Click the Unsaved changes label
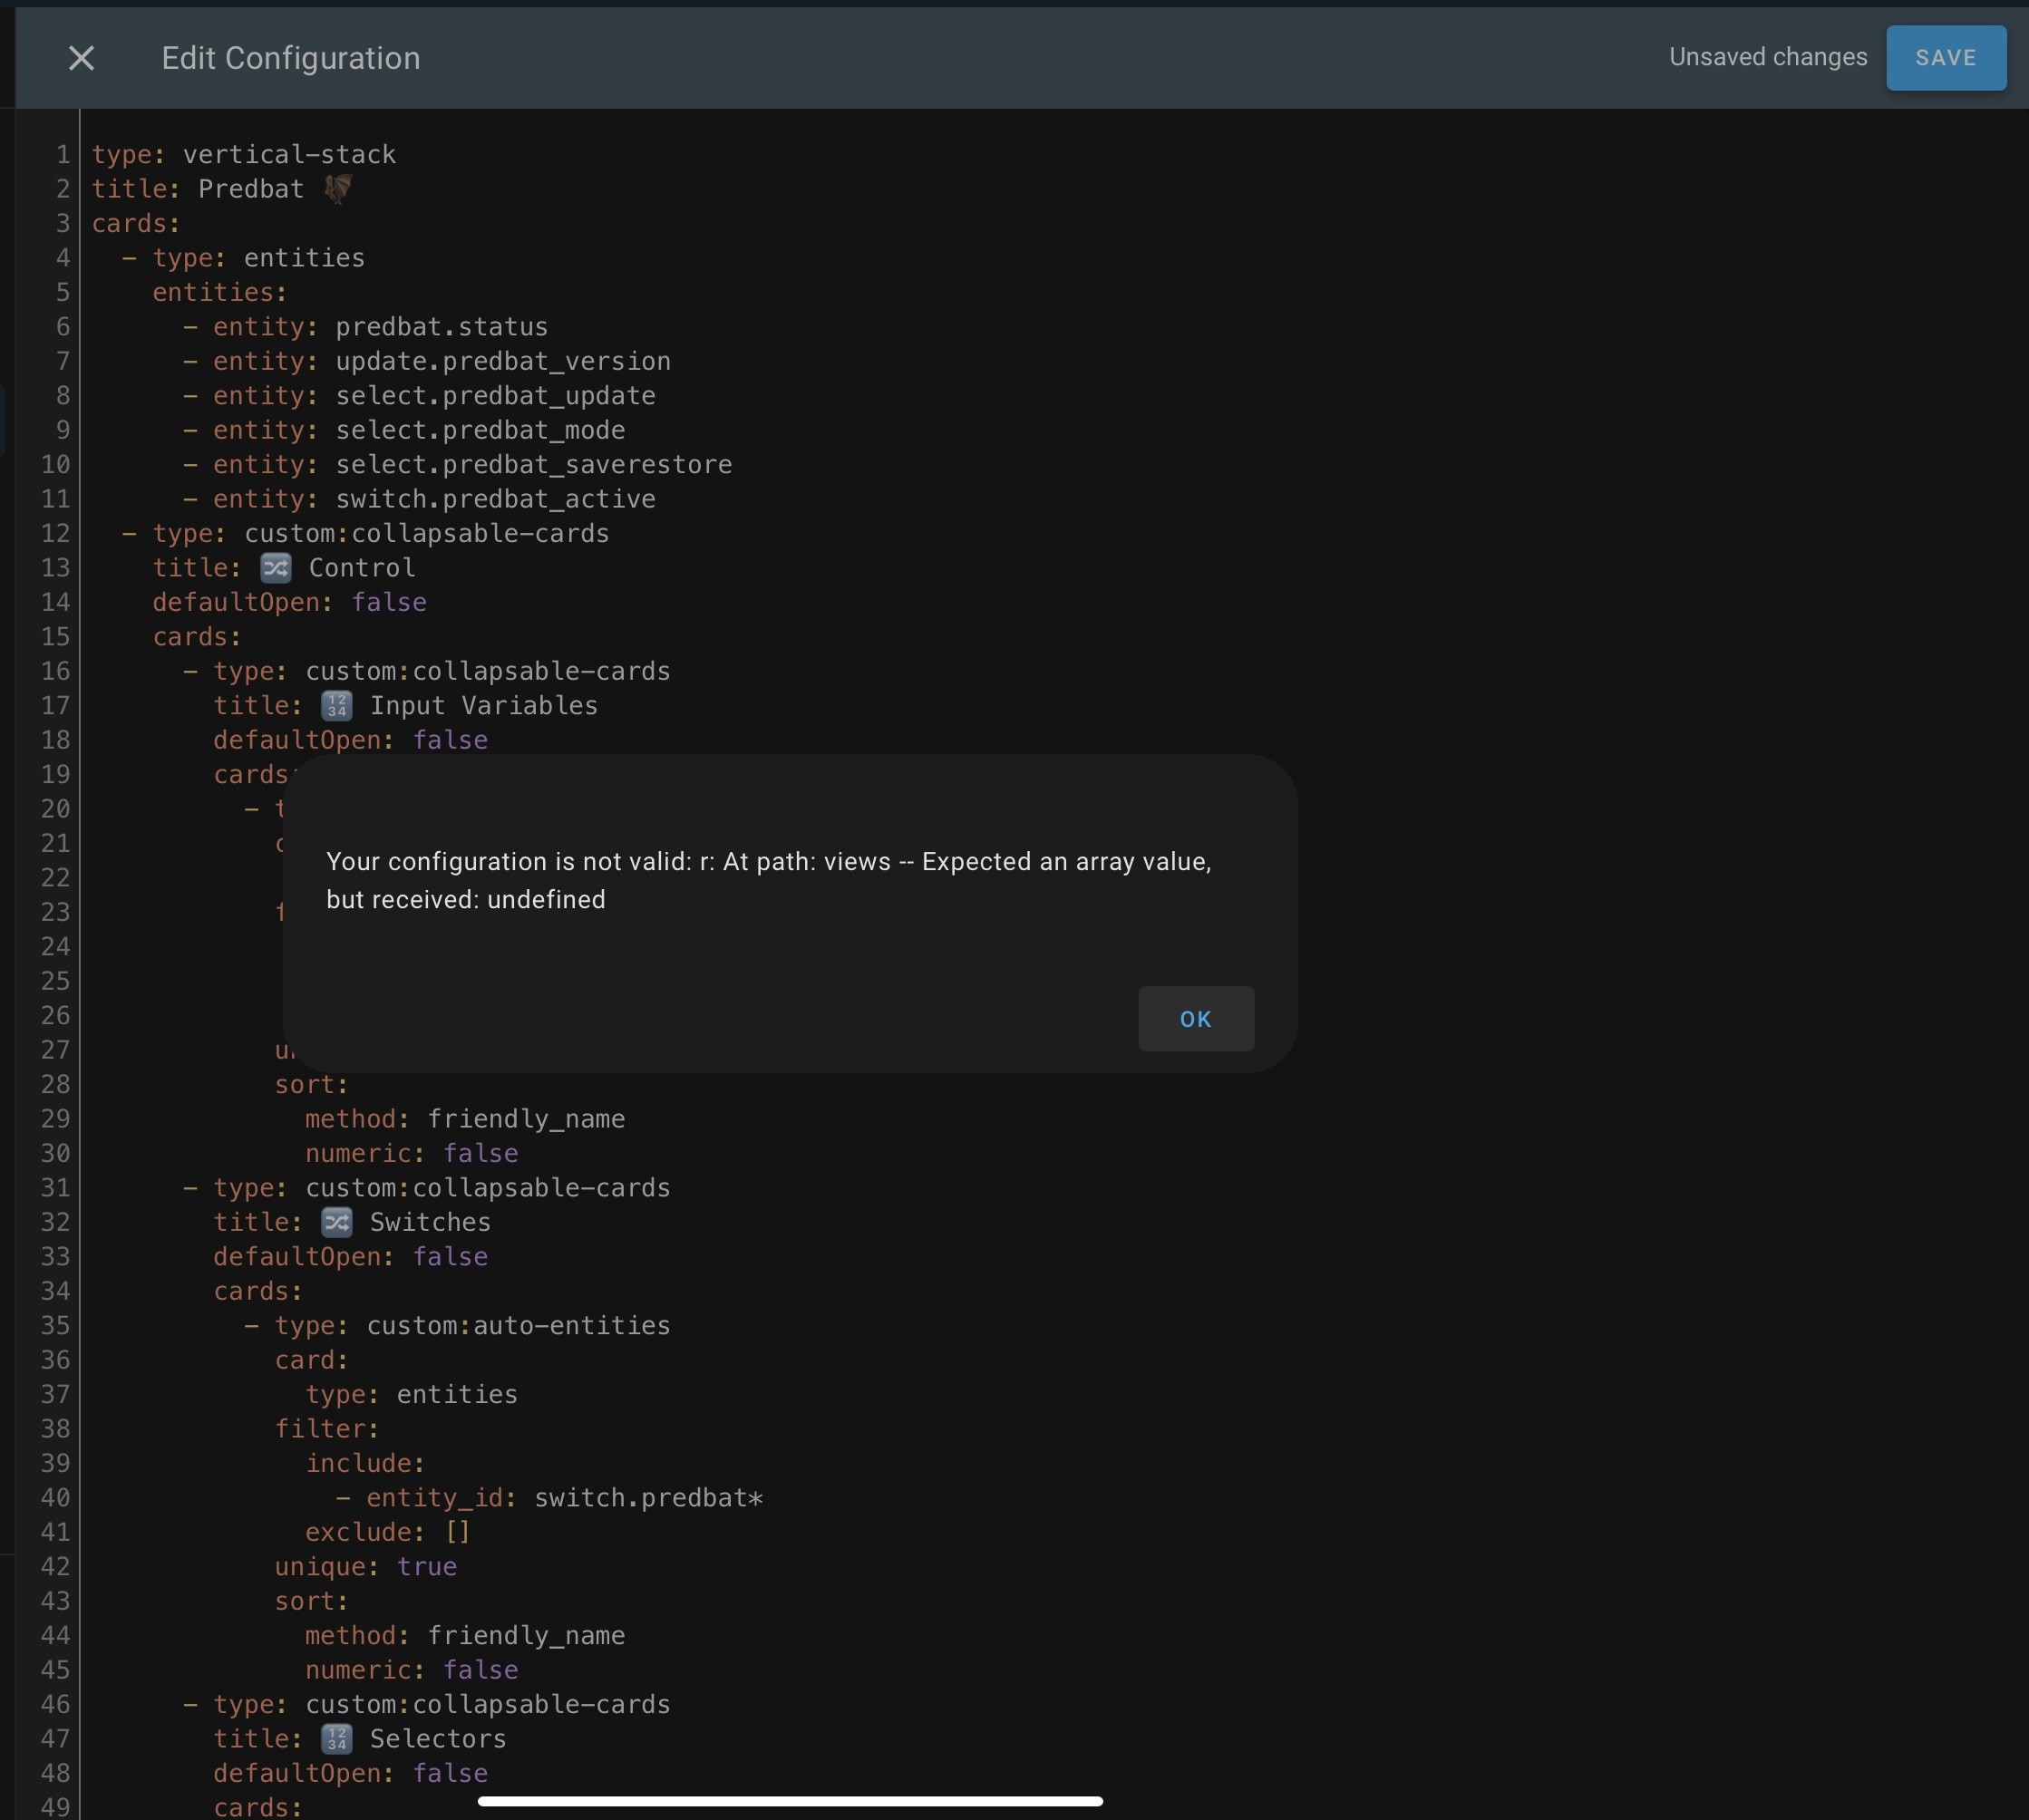Viewport: 2029px width, 1820px height. 1767,57
